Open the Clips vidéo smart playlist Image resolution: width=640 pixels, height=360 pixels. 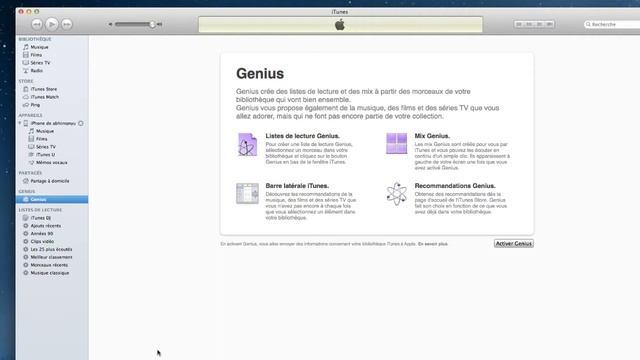pos(42,241)
